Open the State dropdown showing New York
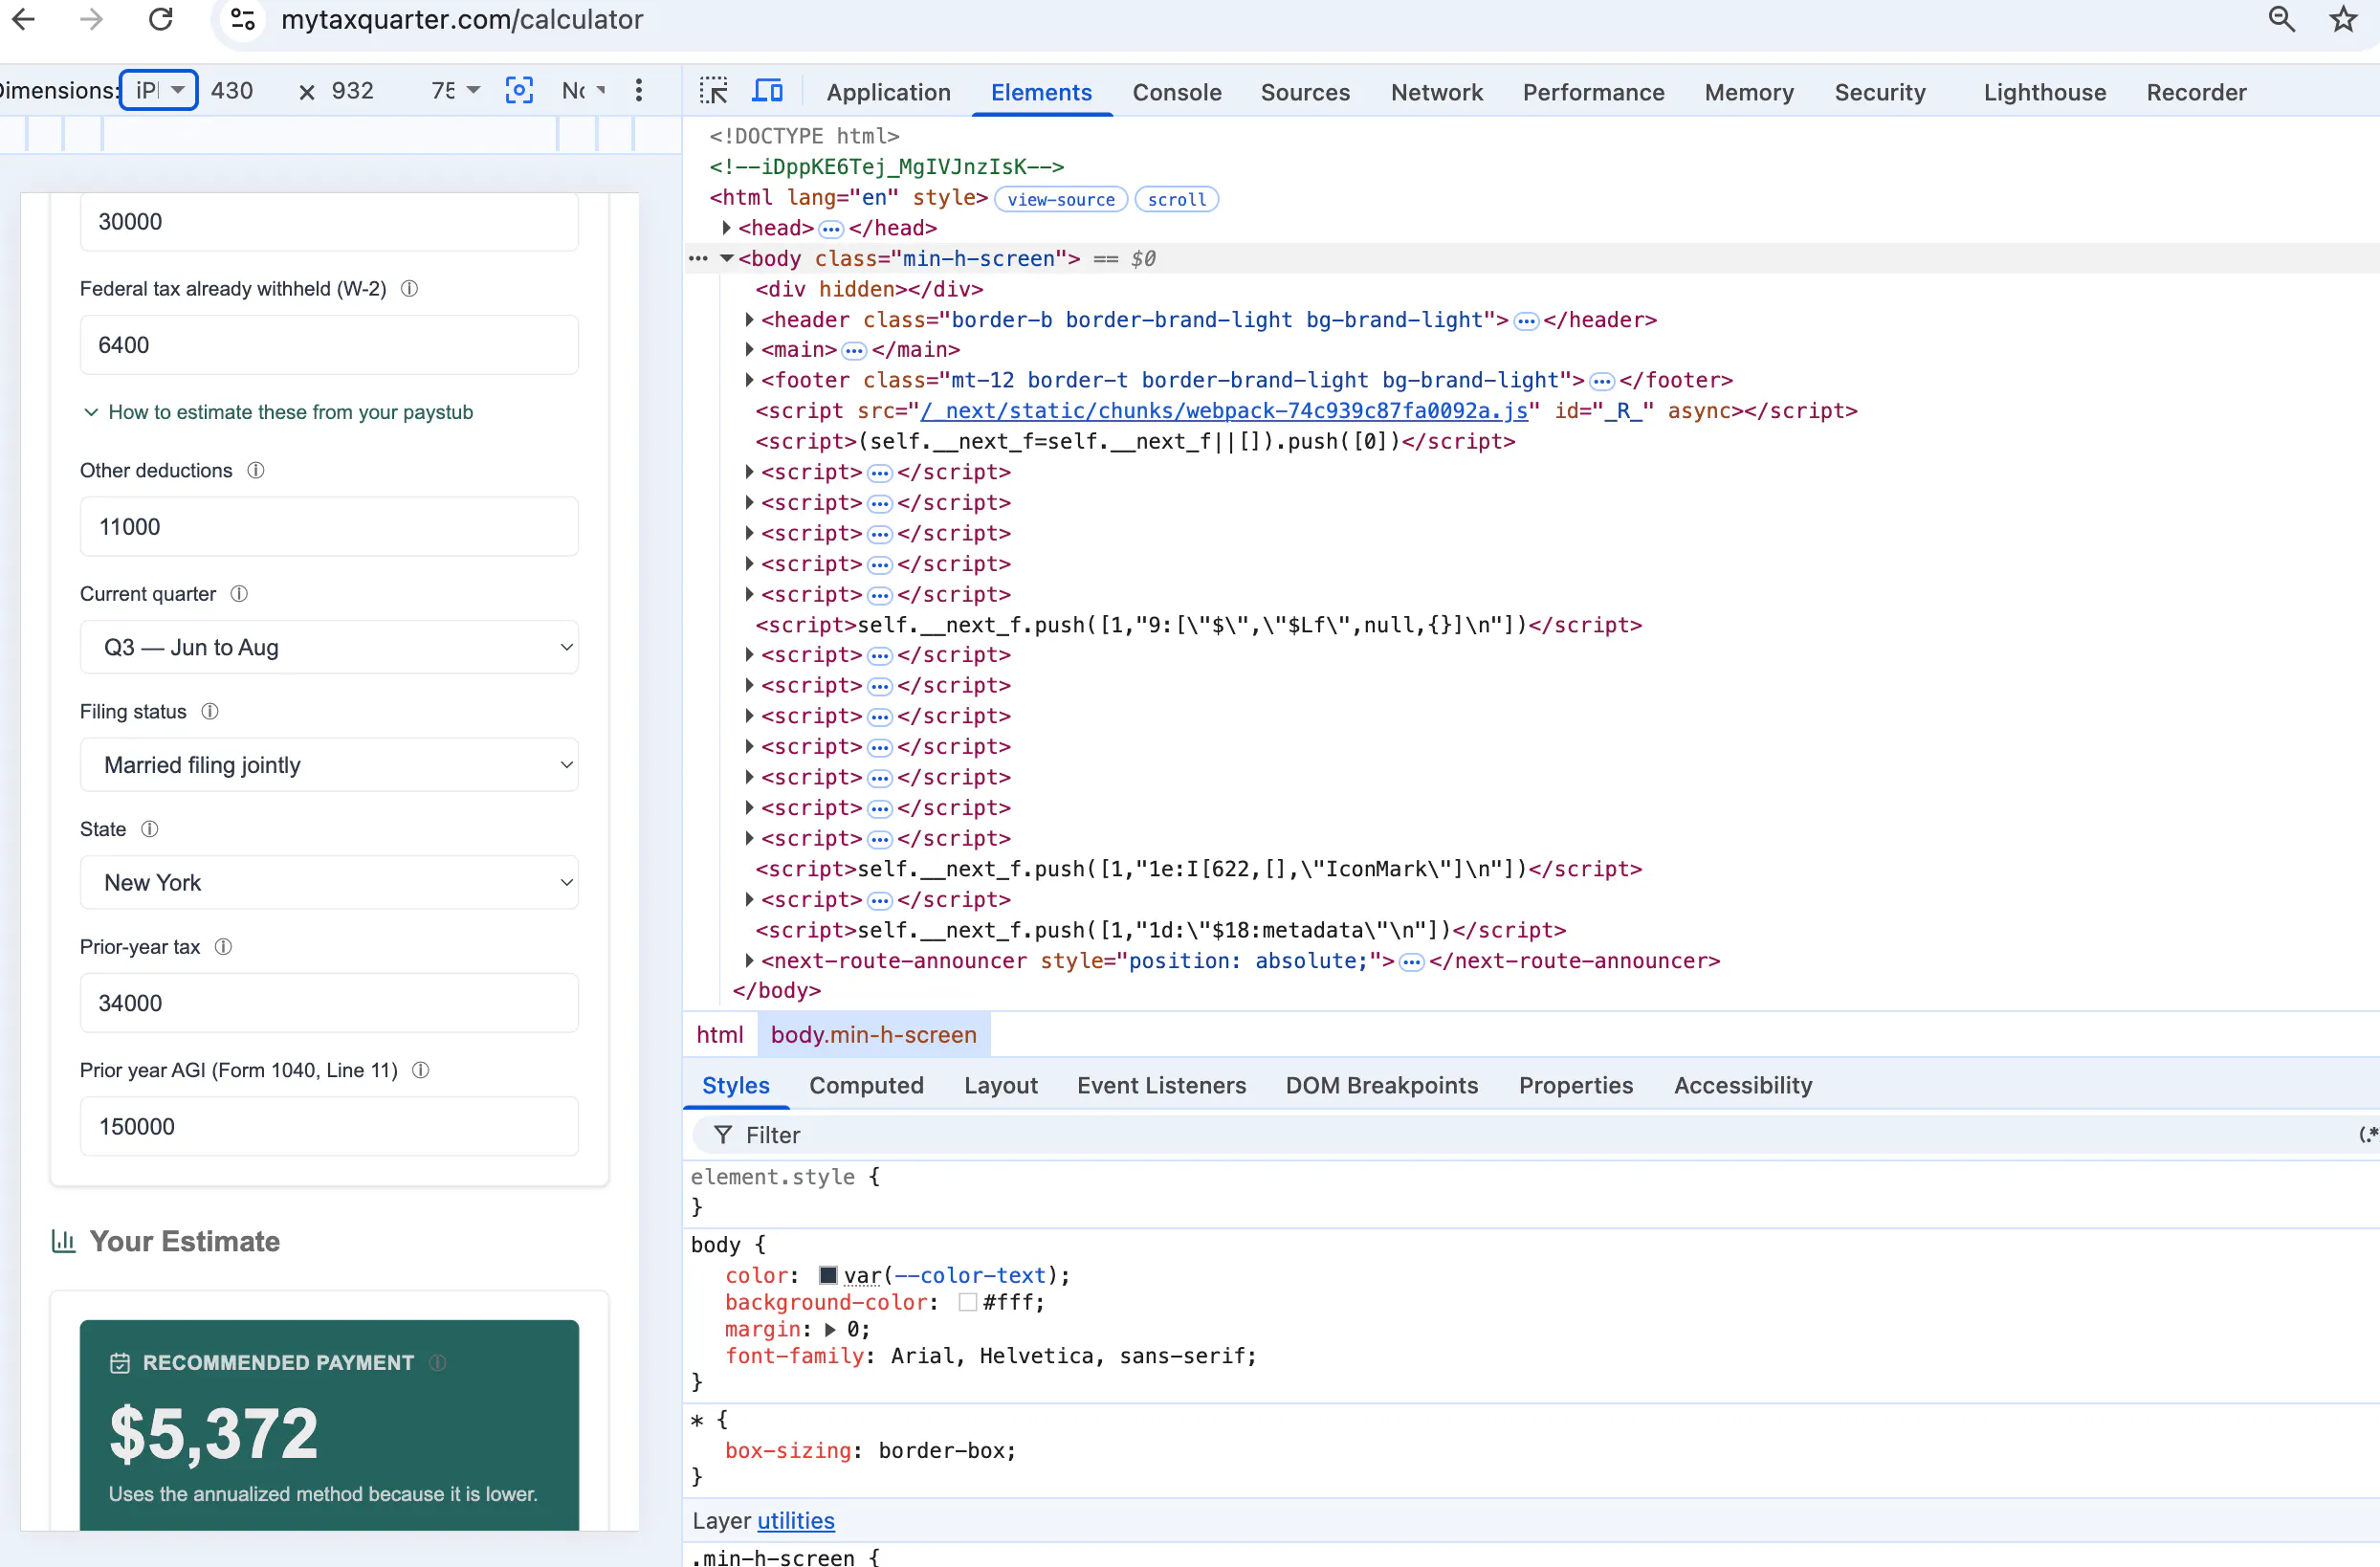 click(329, 882)
